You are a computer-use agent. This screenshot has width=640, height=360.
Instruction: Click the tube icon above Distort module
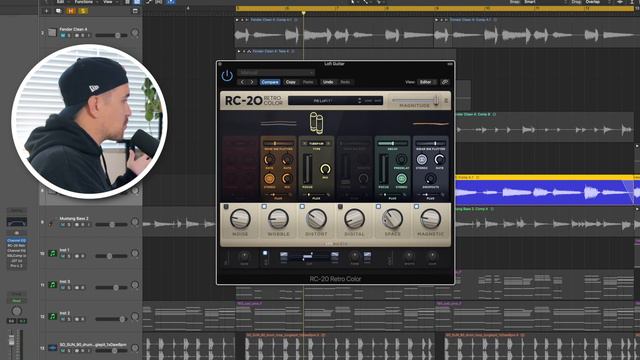pyautogui.click(x=316, y=122)
